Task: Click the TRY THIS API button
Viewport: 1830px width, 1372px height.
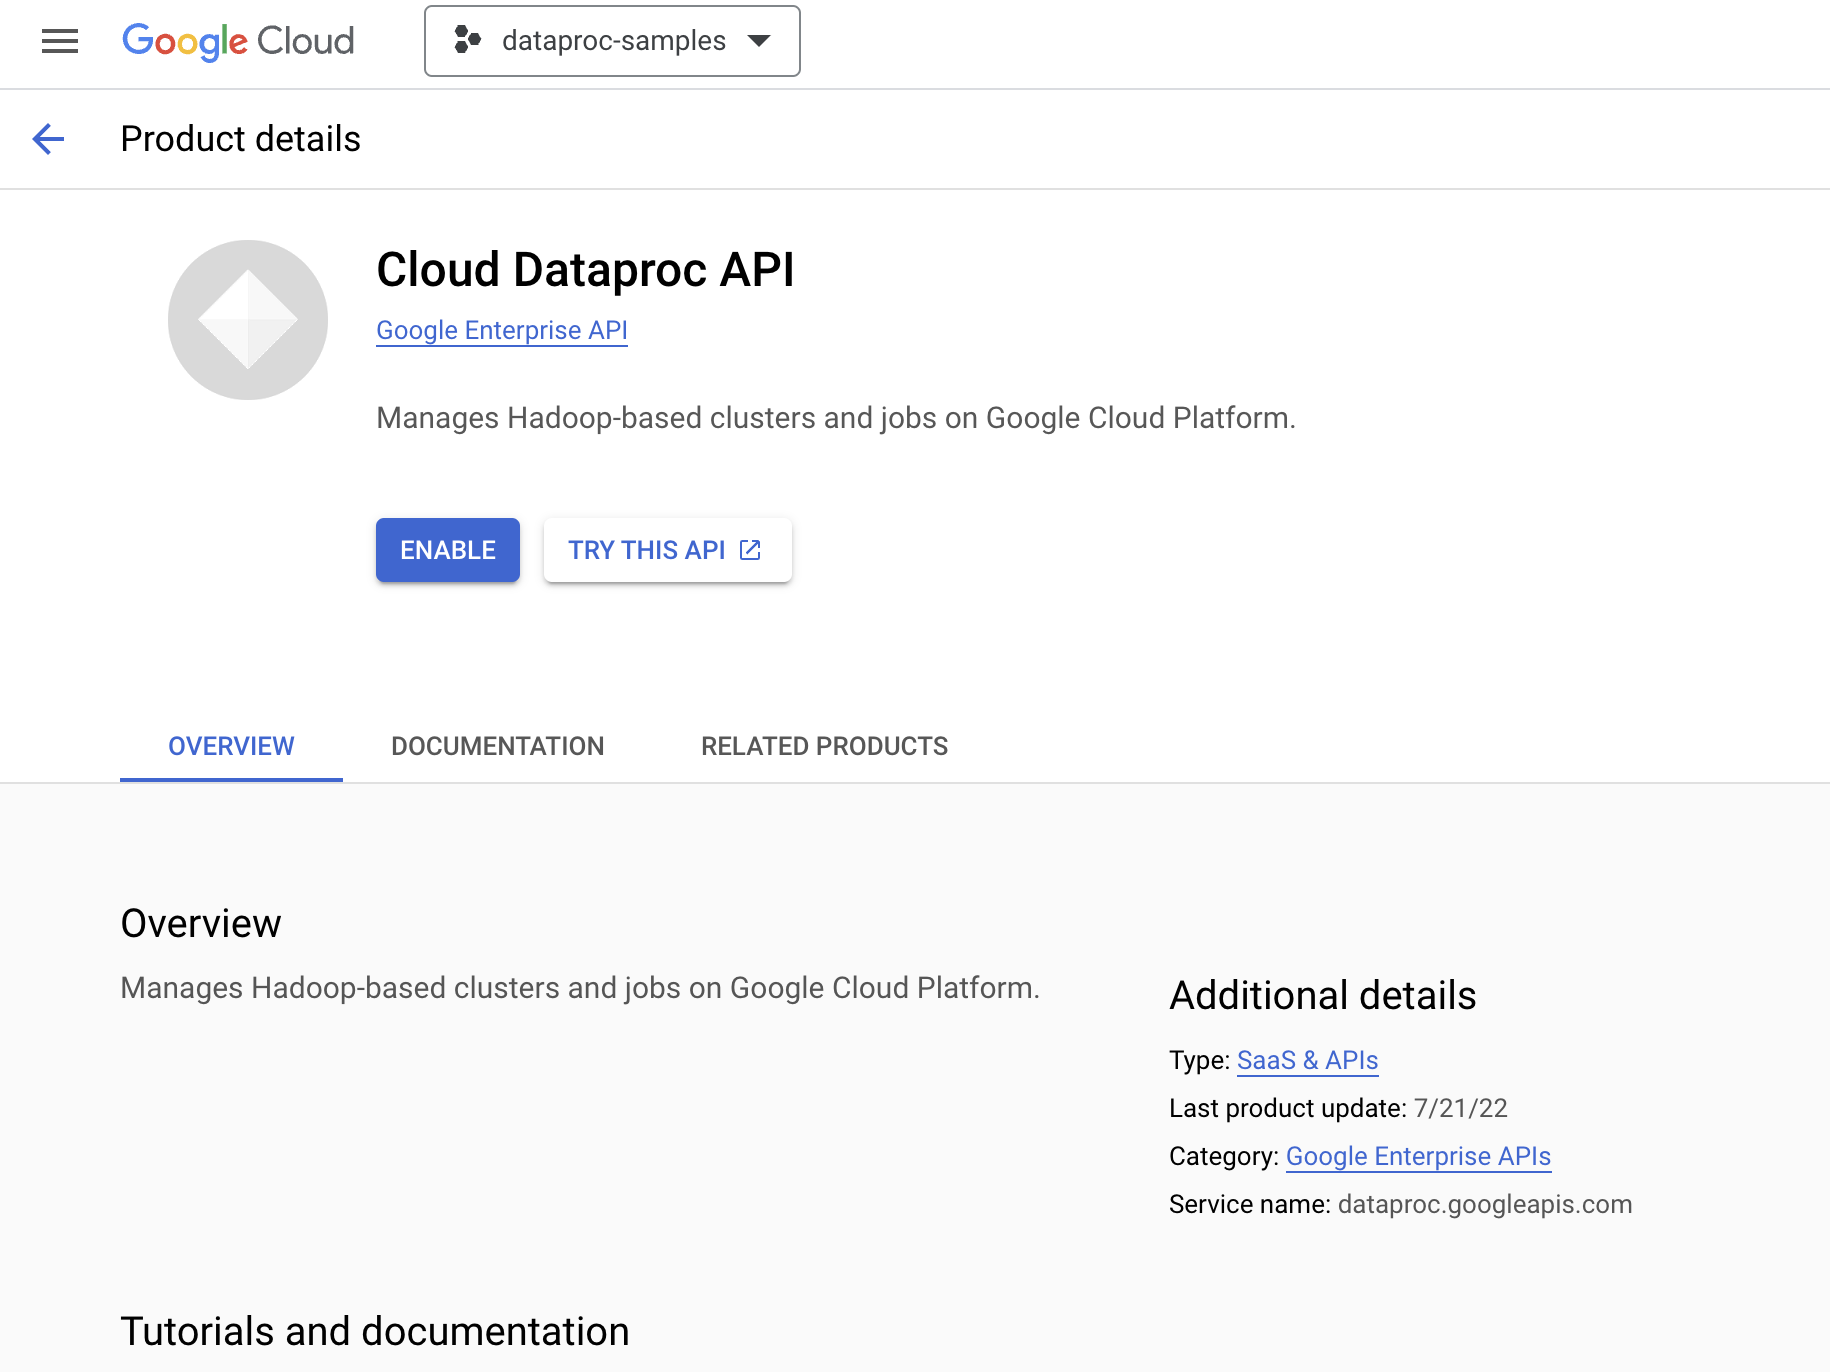Action: (x=668, y=550)
